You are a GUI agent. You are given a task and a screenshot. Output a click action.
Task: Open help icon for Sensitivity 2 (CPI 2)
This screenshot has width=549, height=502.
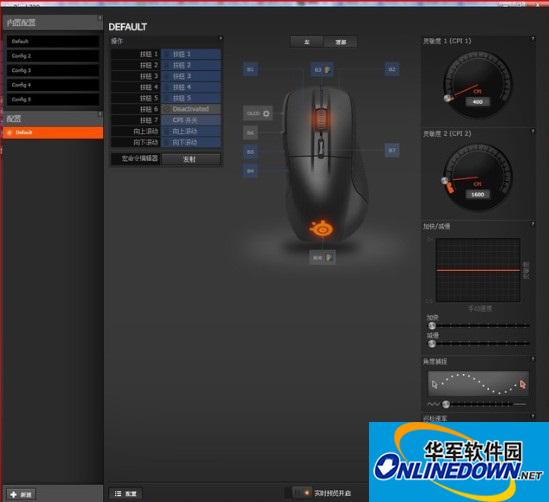533,131
